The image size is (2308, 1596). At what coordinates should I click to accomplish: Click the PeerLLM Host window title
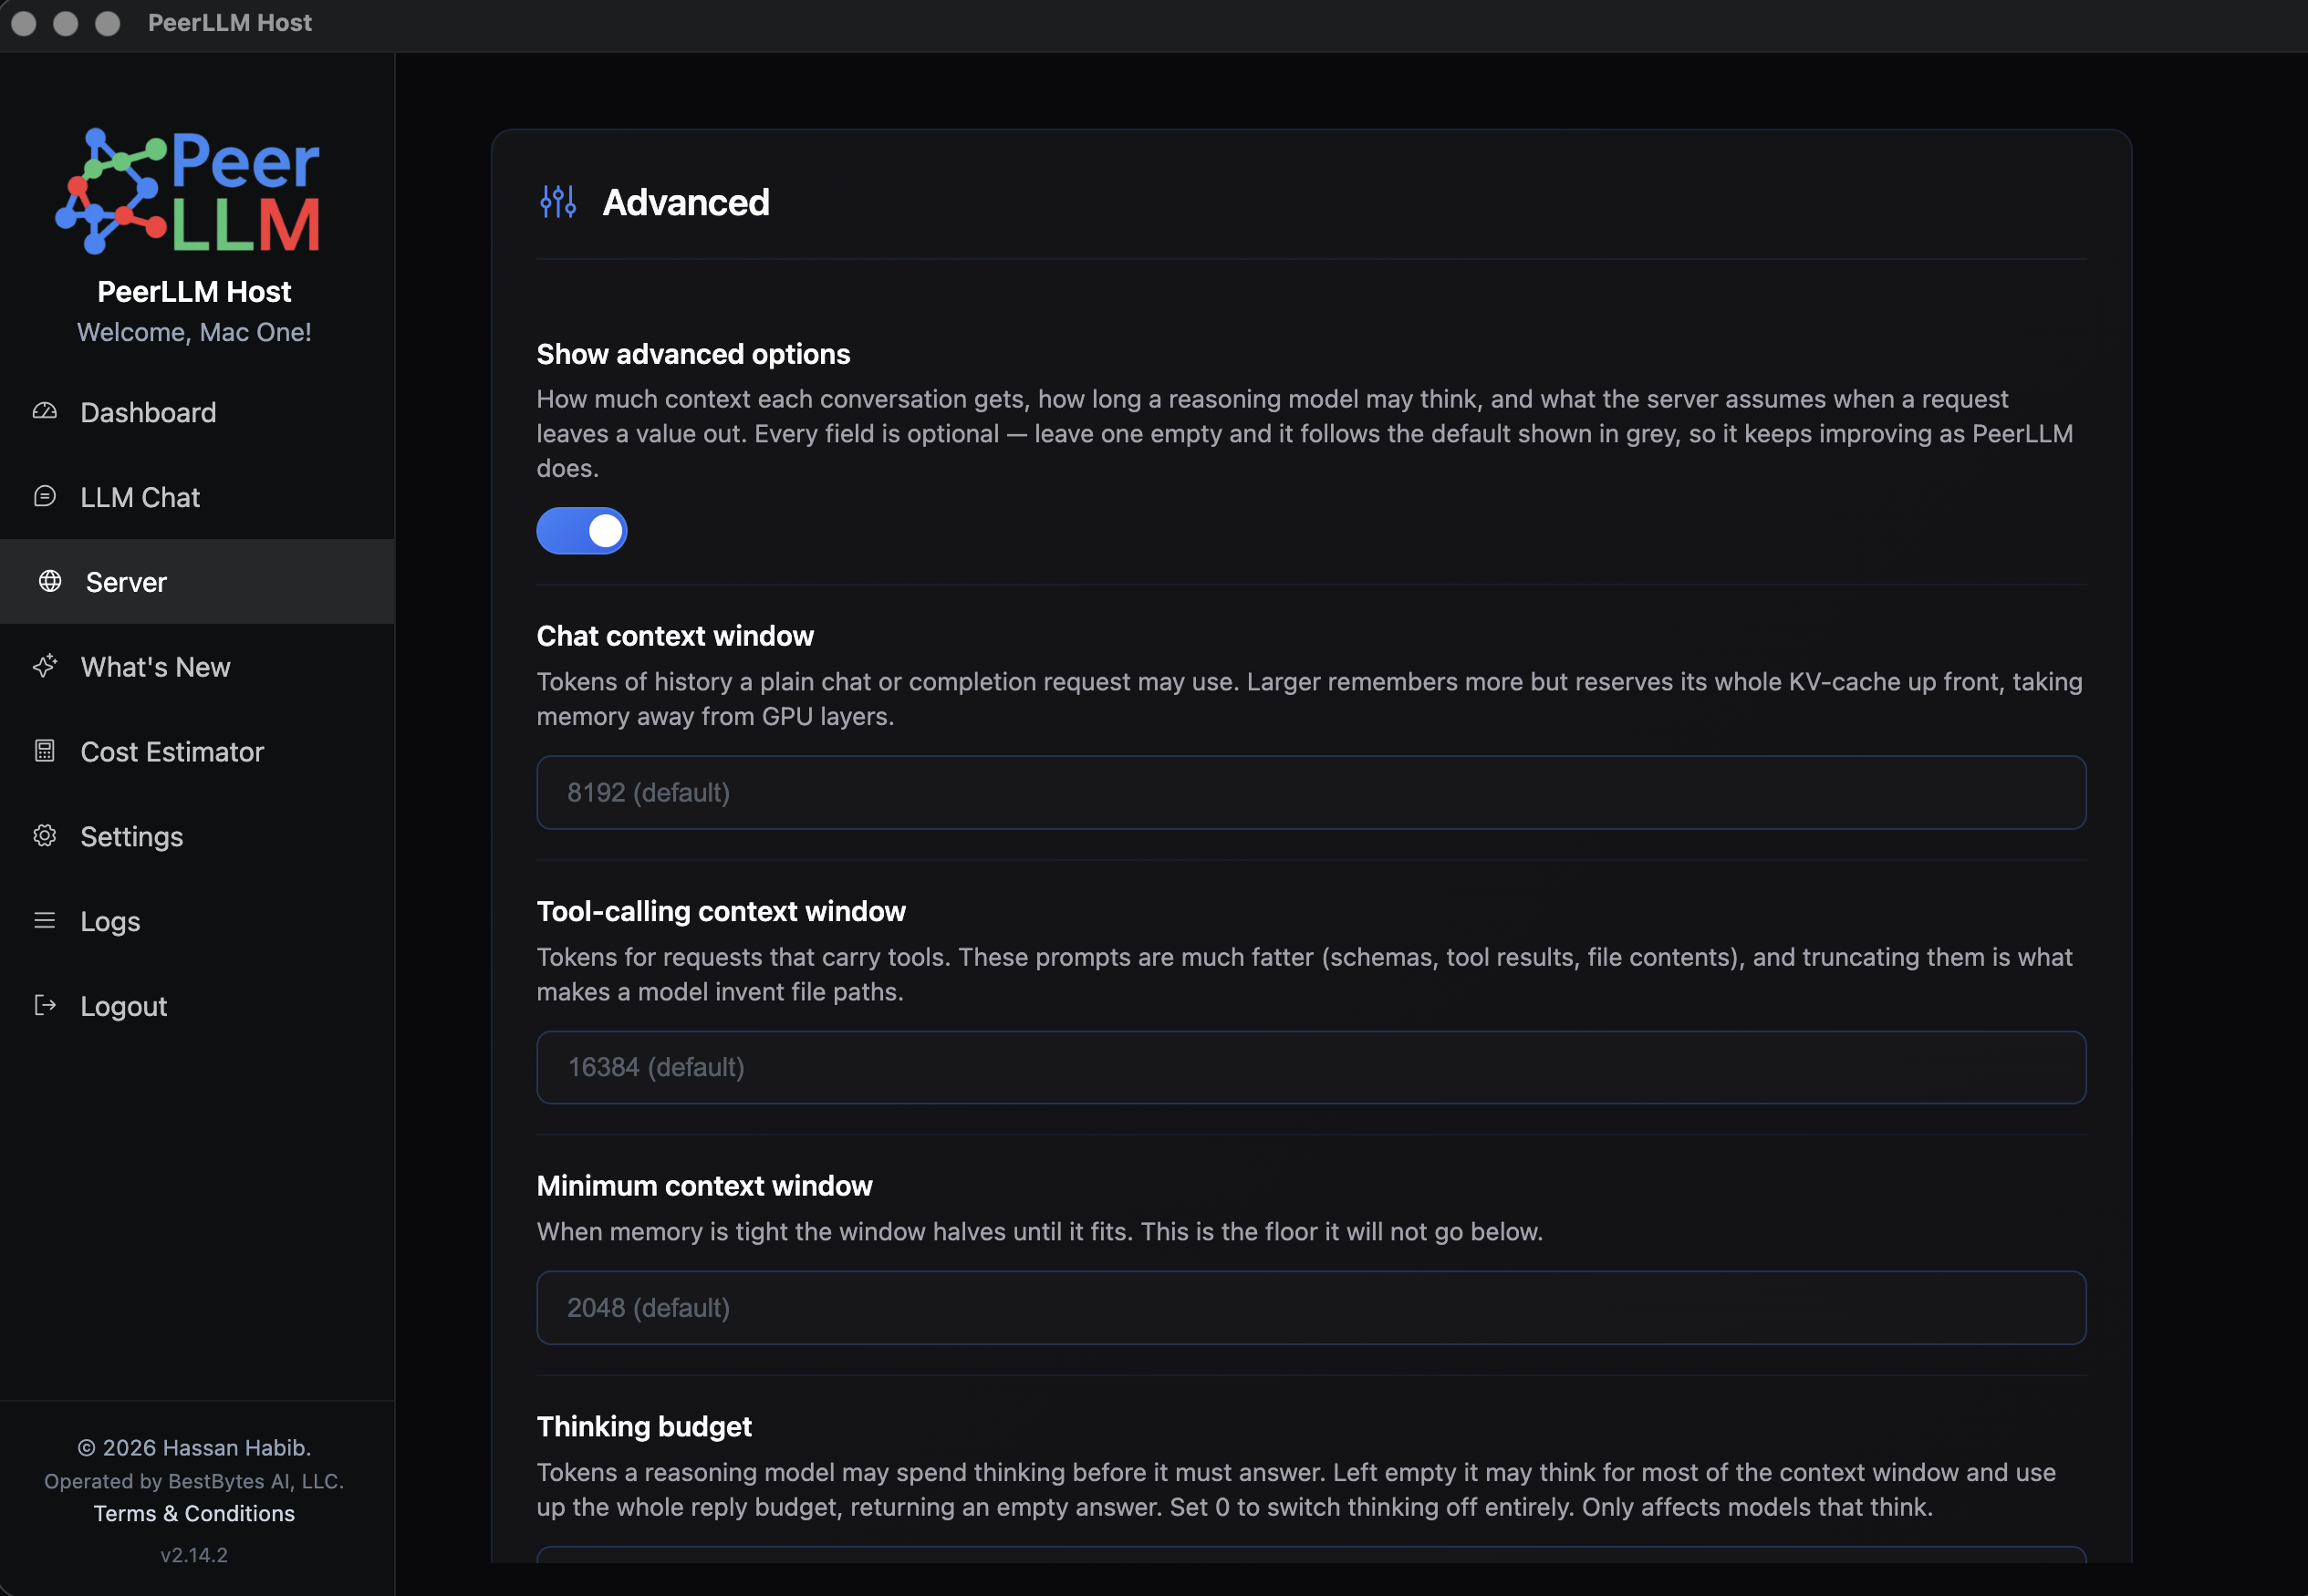[230, 22]
